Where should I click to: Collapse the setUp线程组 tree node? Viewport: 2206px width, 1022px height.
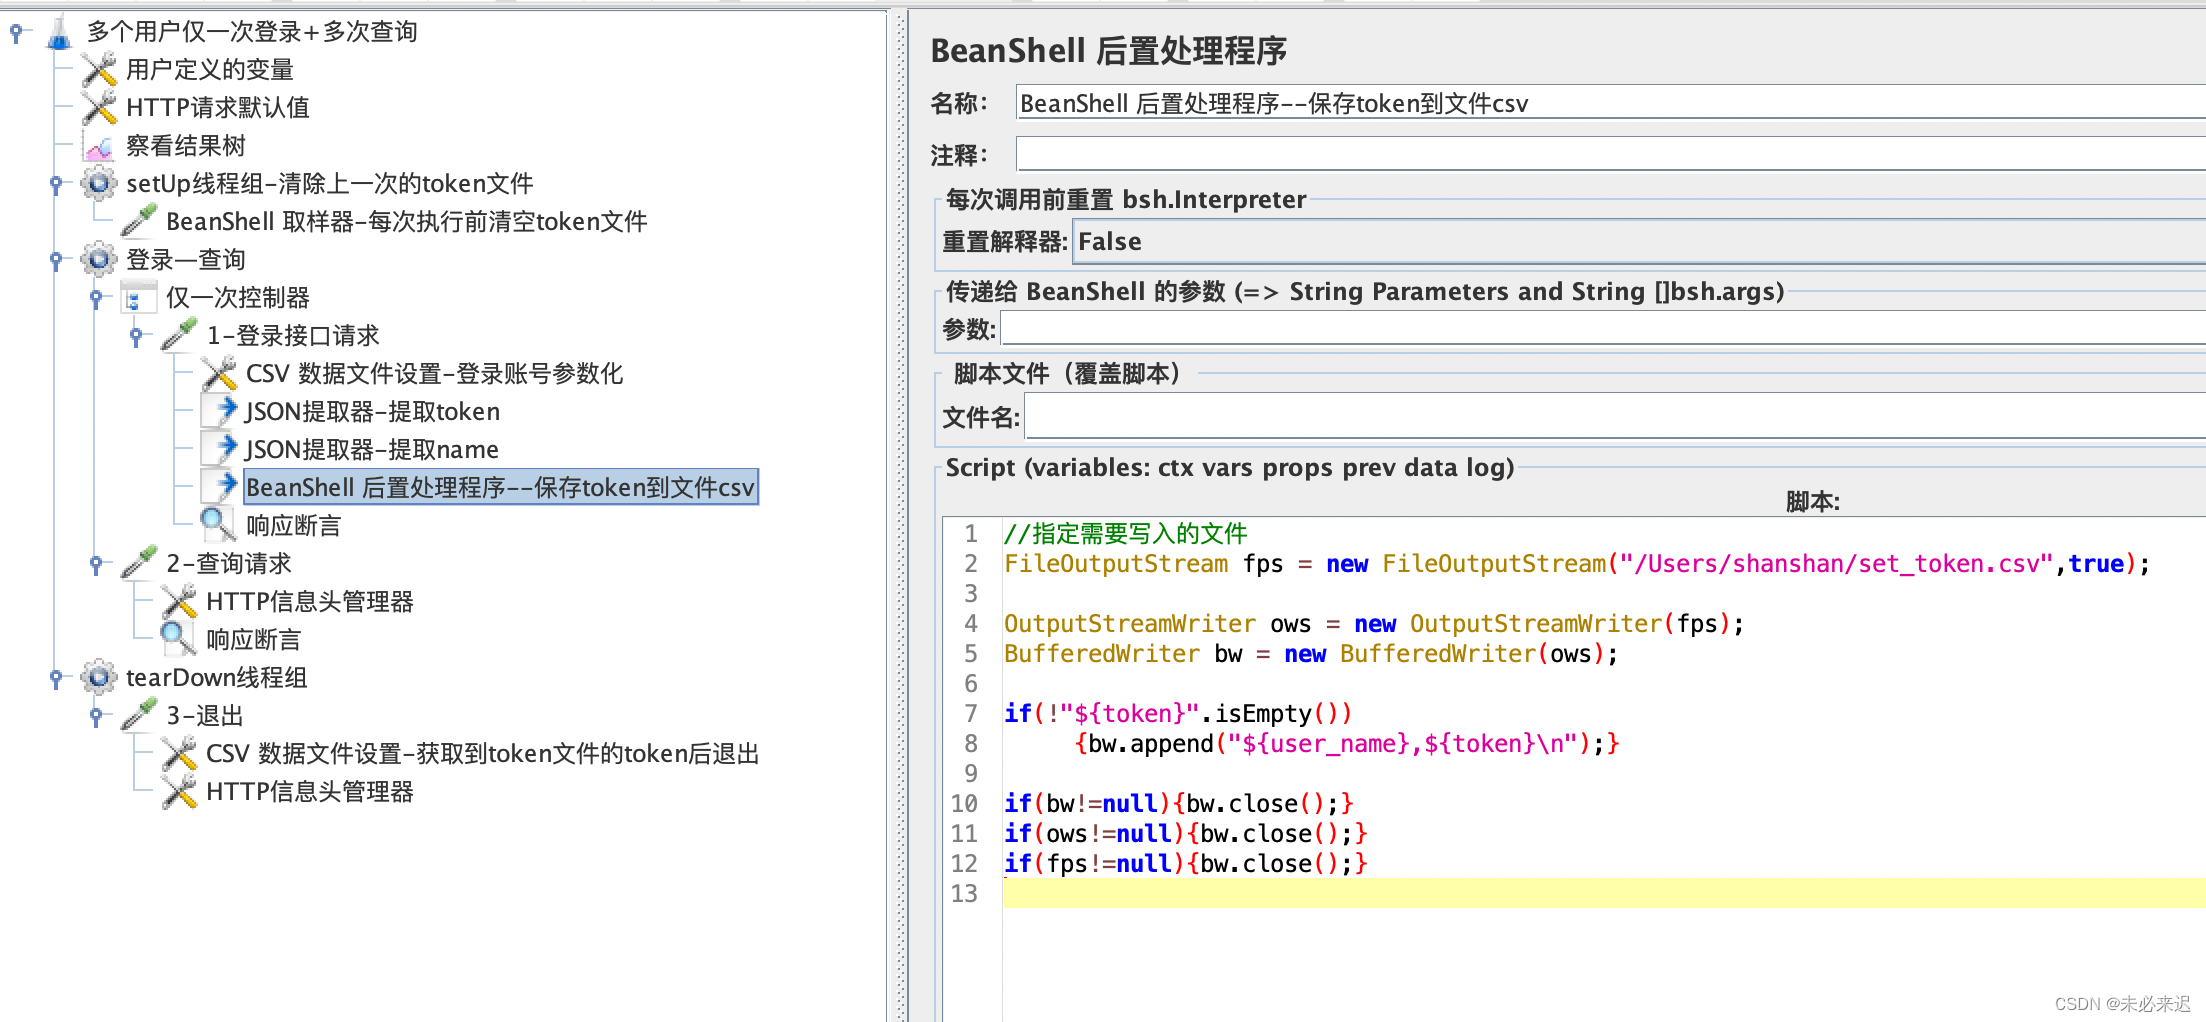pyautogui.click(x=56, y=184)
